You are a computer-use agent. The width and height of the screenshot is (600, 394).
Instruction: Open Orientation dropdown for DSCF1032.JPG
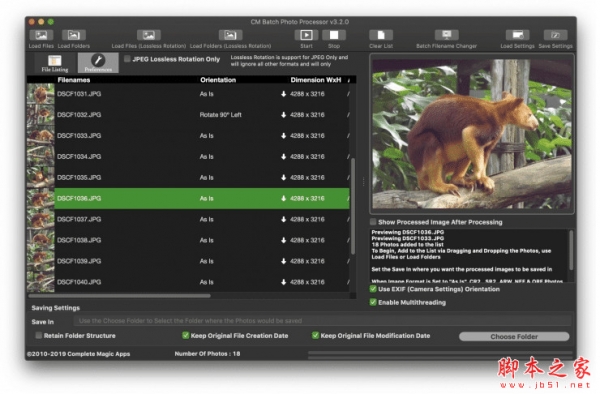(x=220, y=115)
